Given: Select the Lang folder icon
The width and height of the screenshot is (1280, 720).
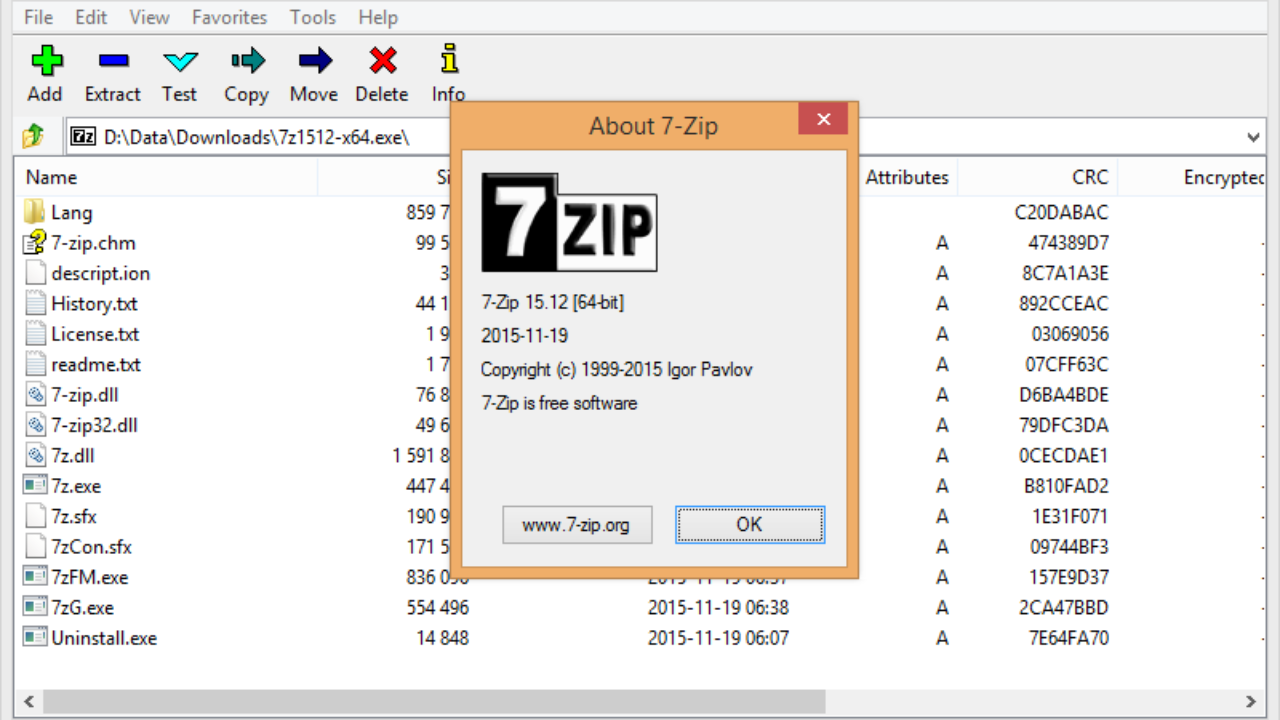Looking at the screenshot, I should [x=35, y=212].
